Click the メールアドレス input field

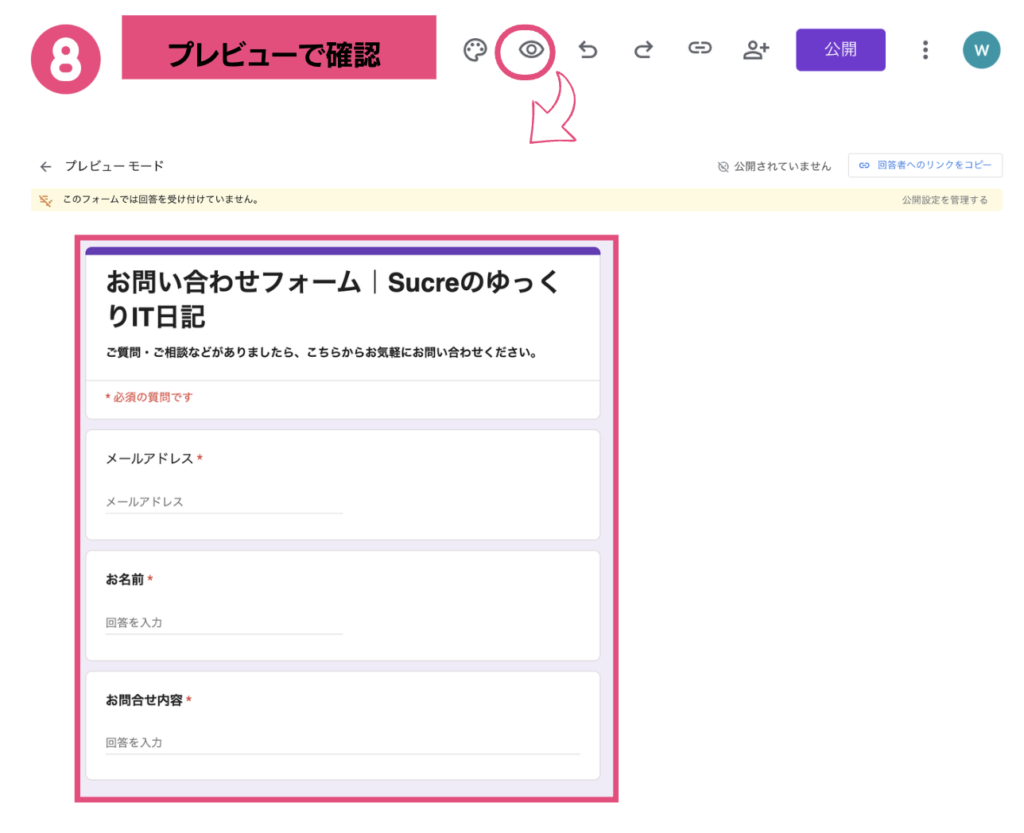tap(224, 502)
